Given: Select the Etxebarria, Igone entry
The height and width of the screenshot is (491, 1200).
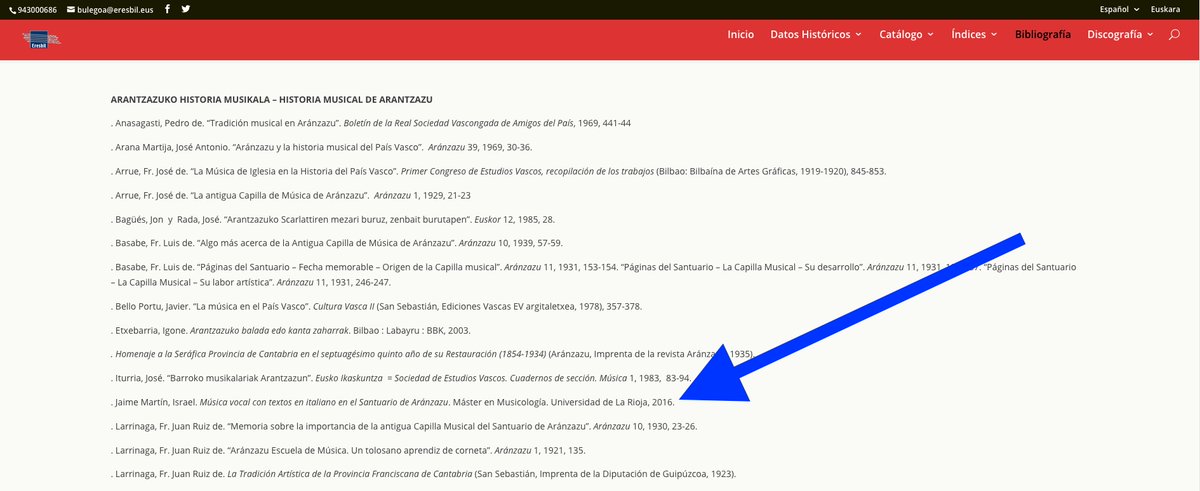Looking at the screenshot, I should click(291, 330).
